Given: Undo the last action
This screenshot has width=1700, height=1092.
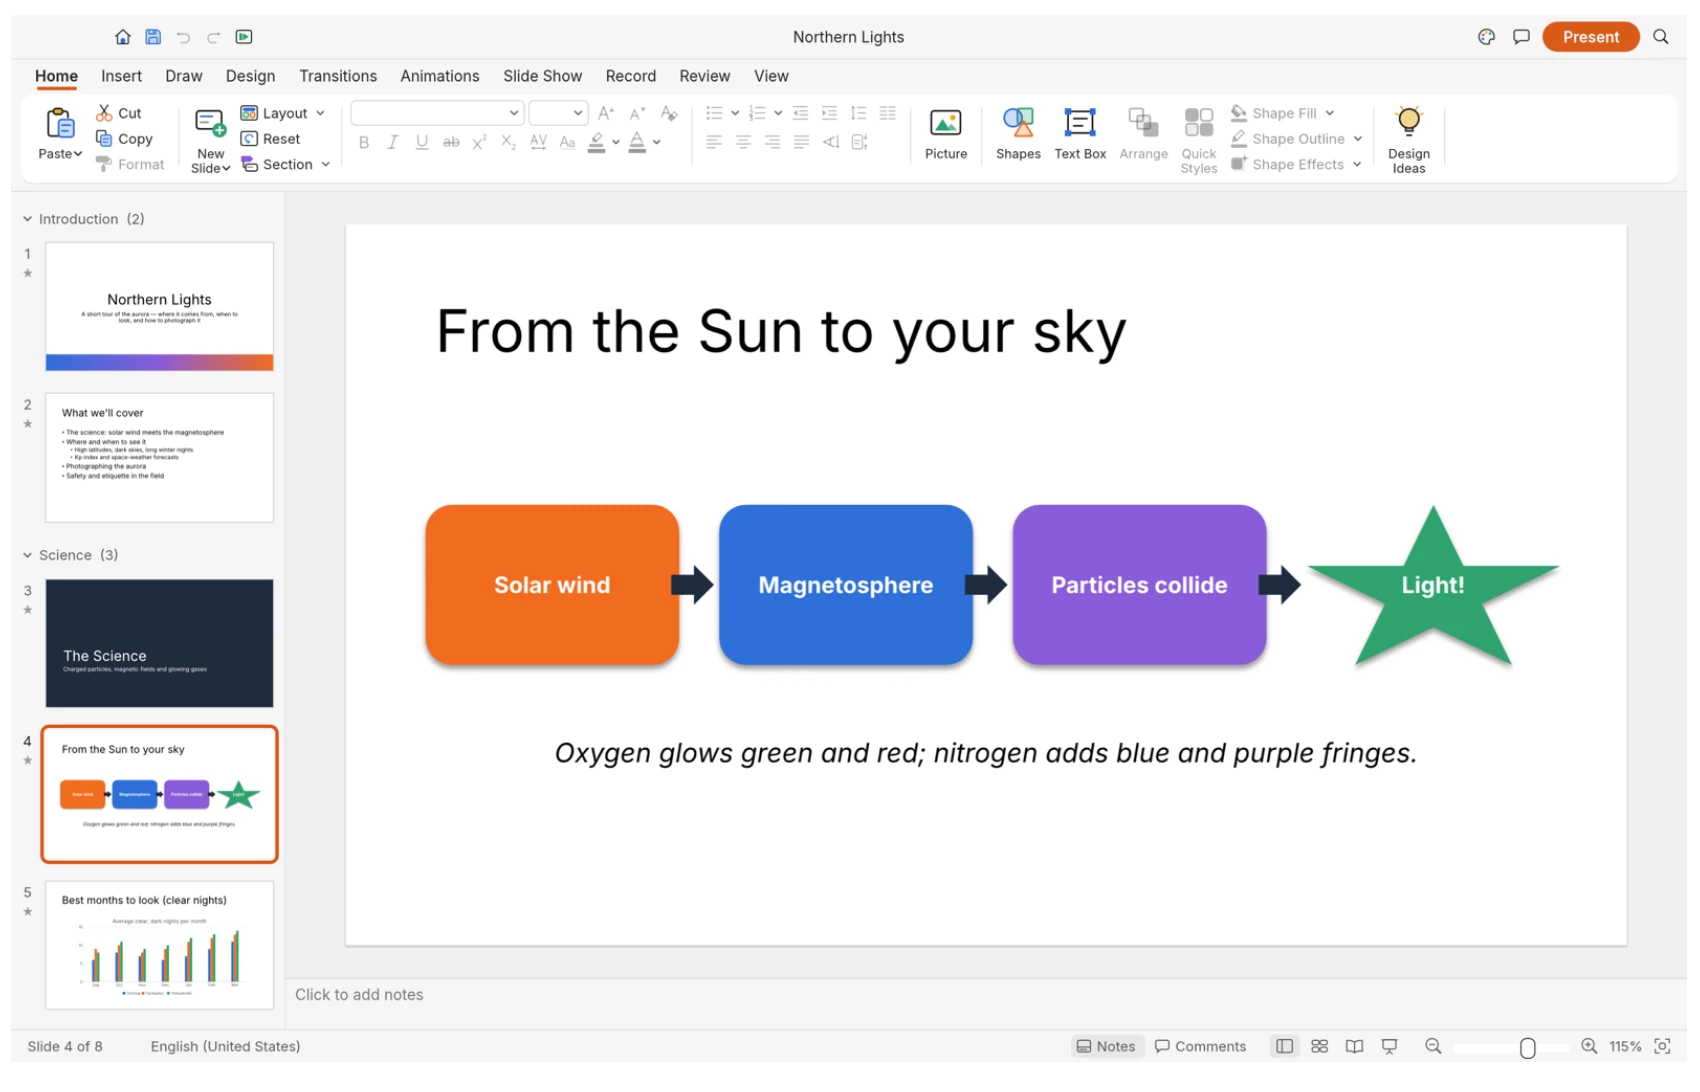Looking at the screenshot, I should [x=183, y=37].
